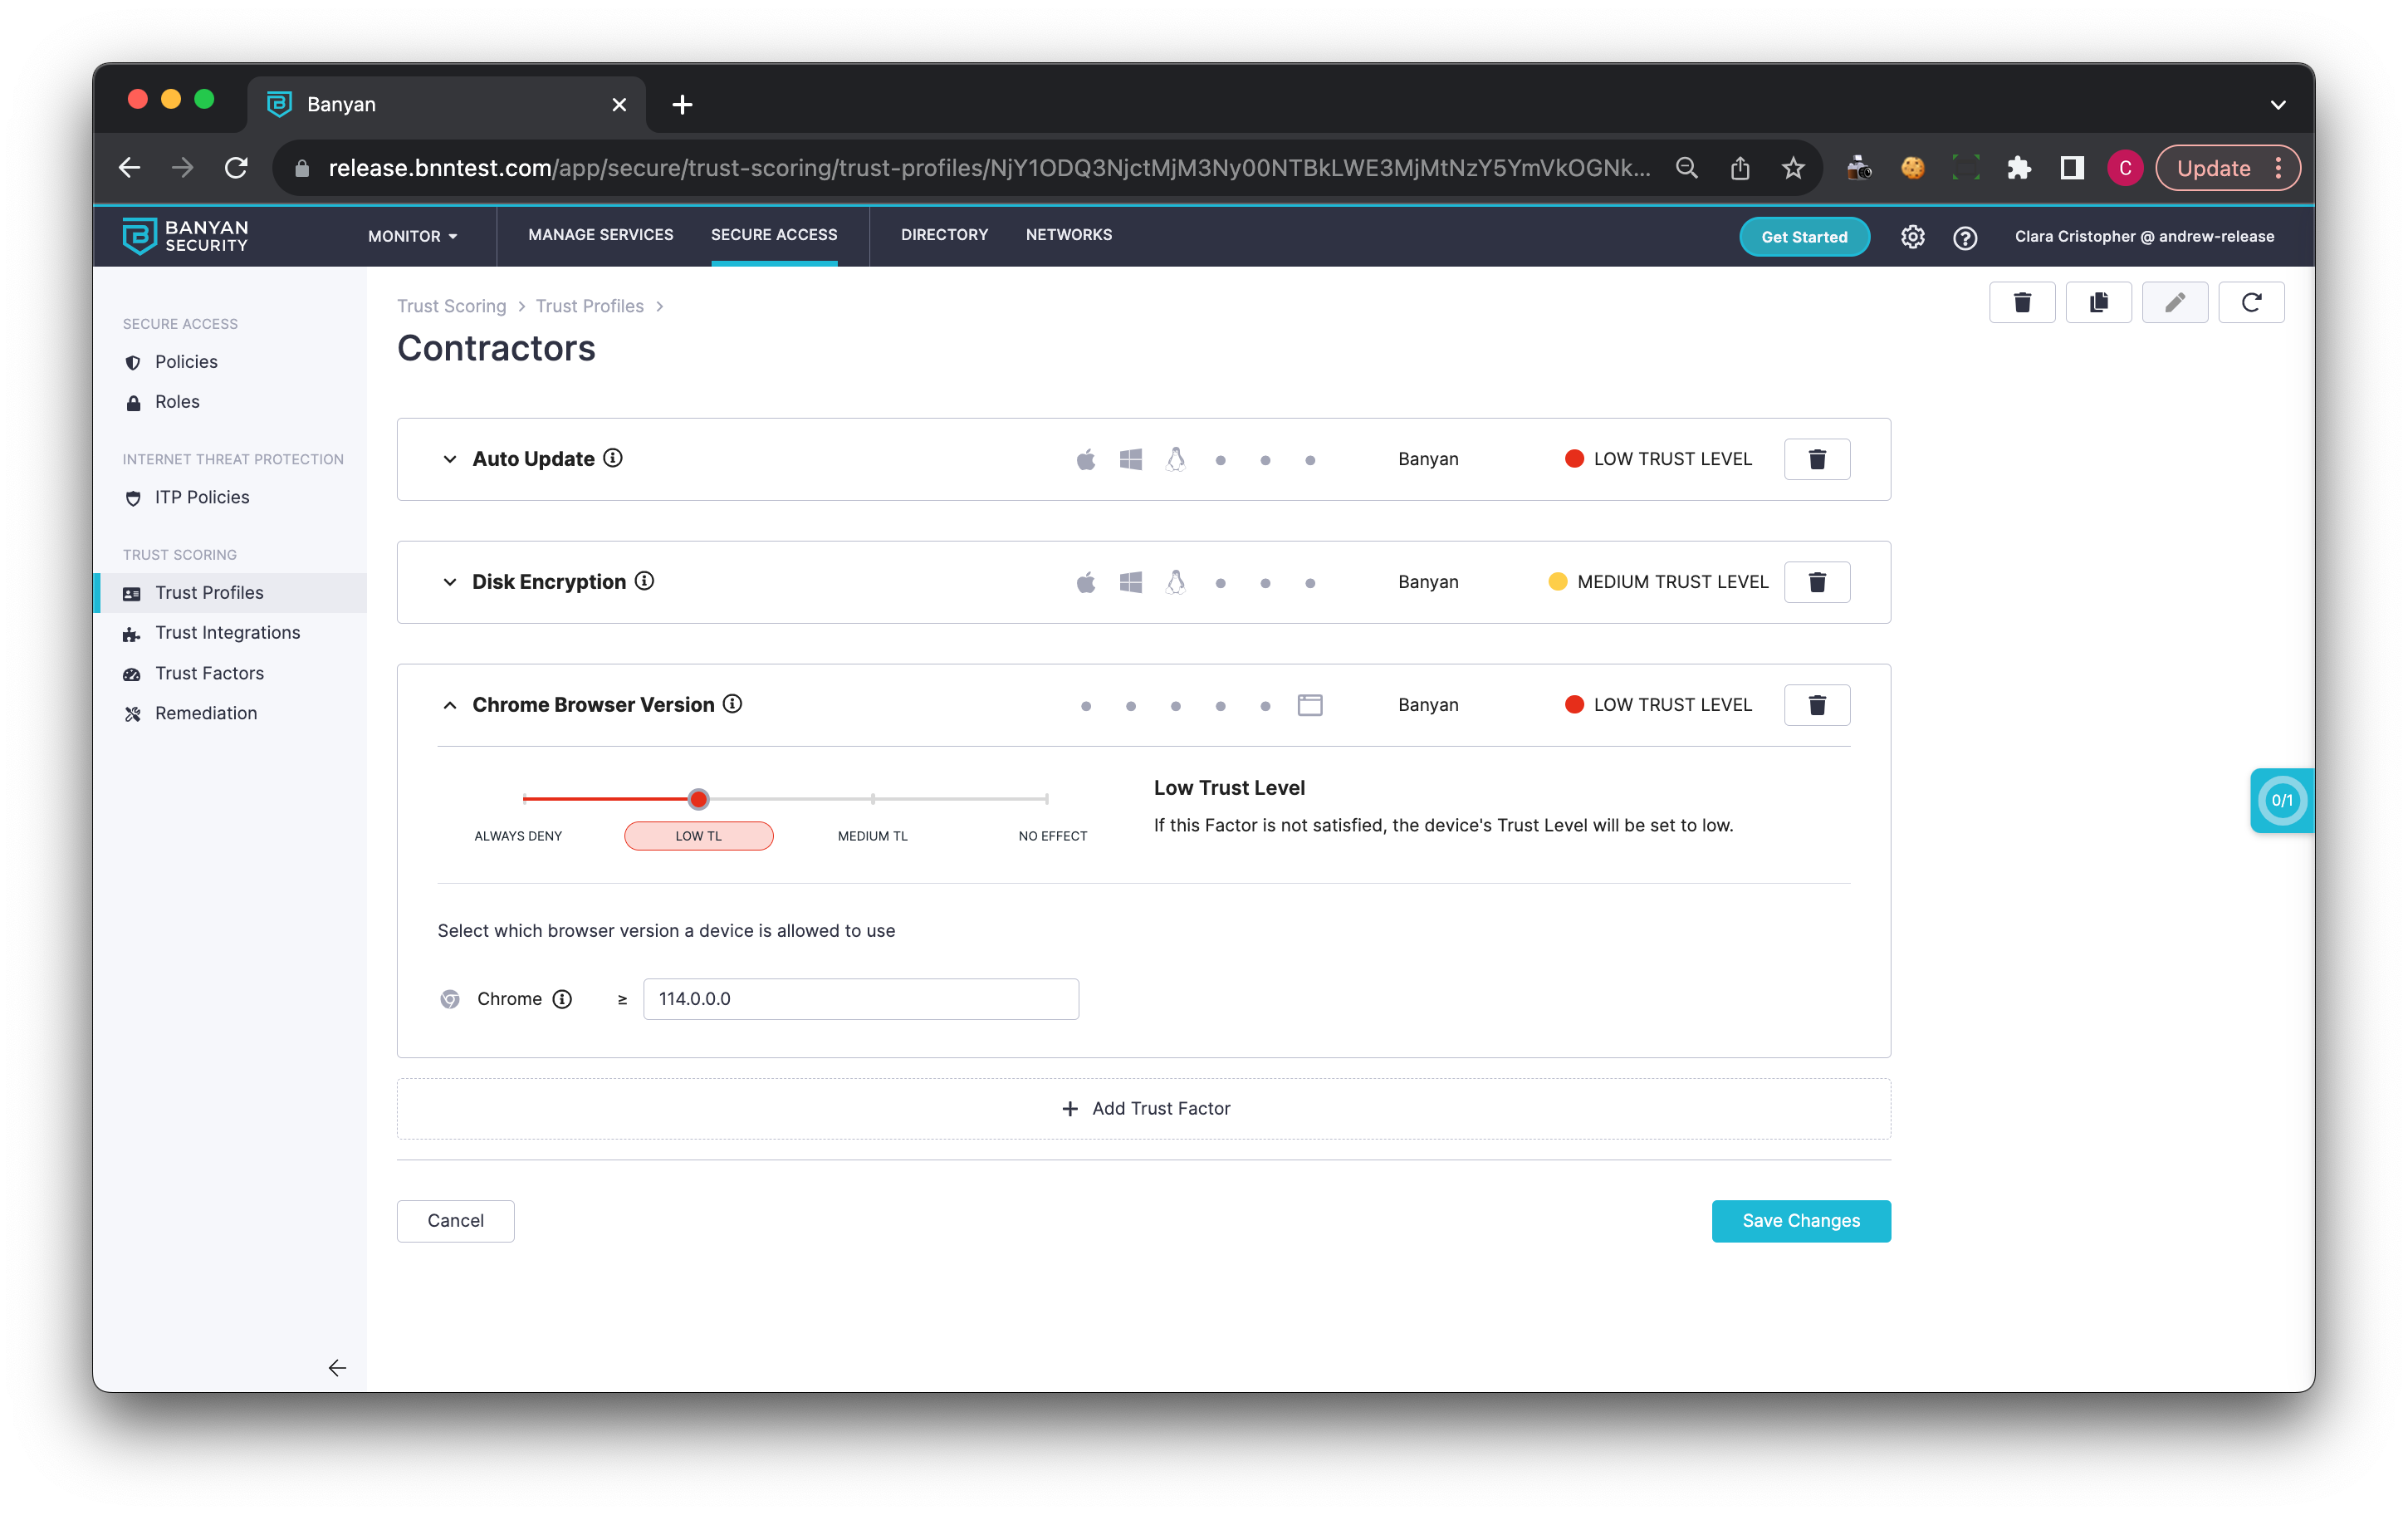2408x1515 pixels.
Task: Click the duplicate profile icon at top right
Action: (2098, 302)
